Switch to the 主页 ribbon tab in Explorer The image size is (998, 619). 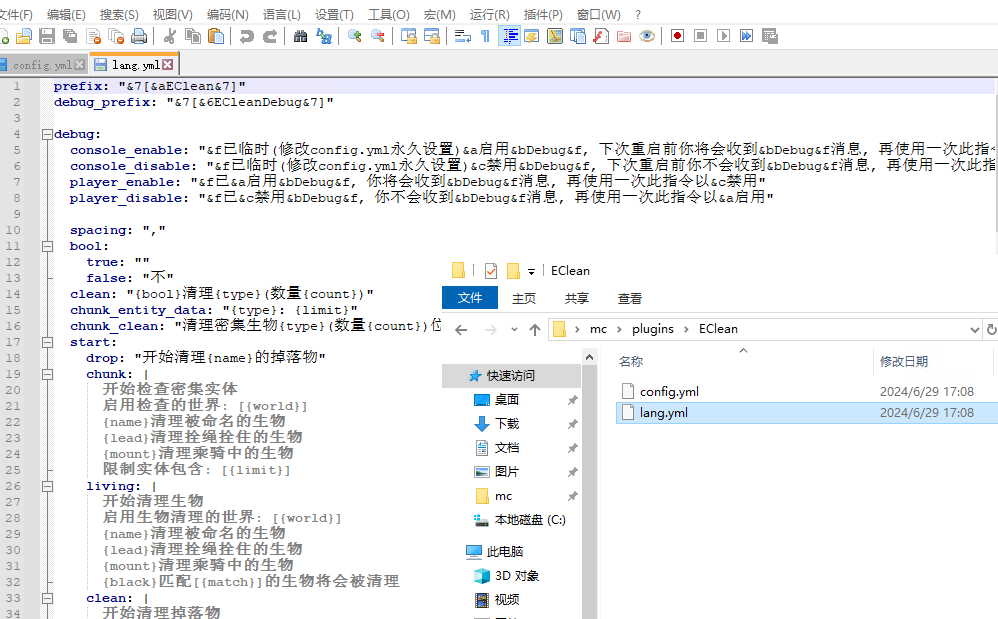(524, 298)
